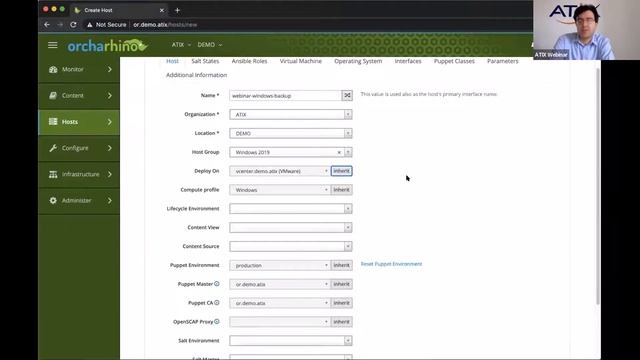Click the Puppet CA info icon
The image size is (640, 360).
click(217, 302)
